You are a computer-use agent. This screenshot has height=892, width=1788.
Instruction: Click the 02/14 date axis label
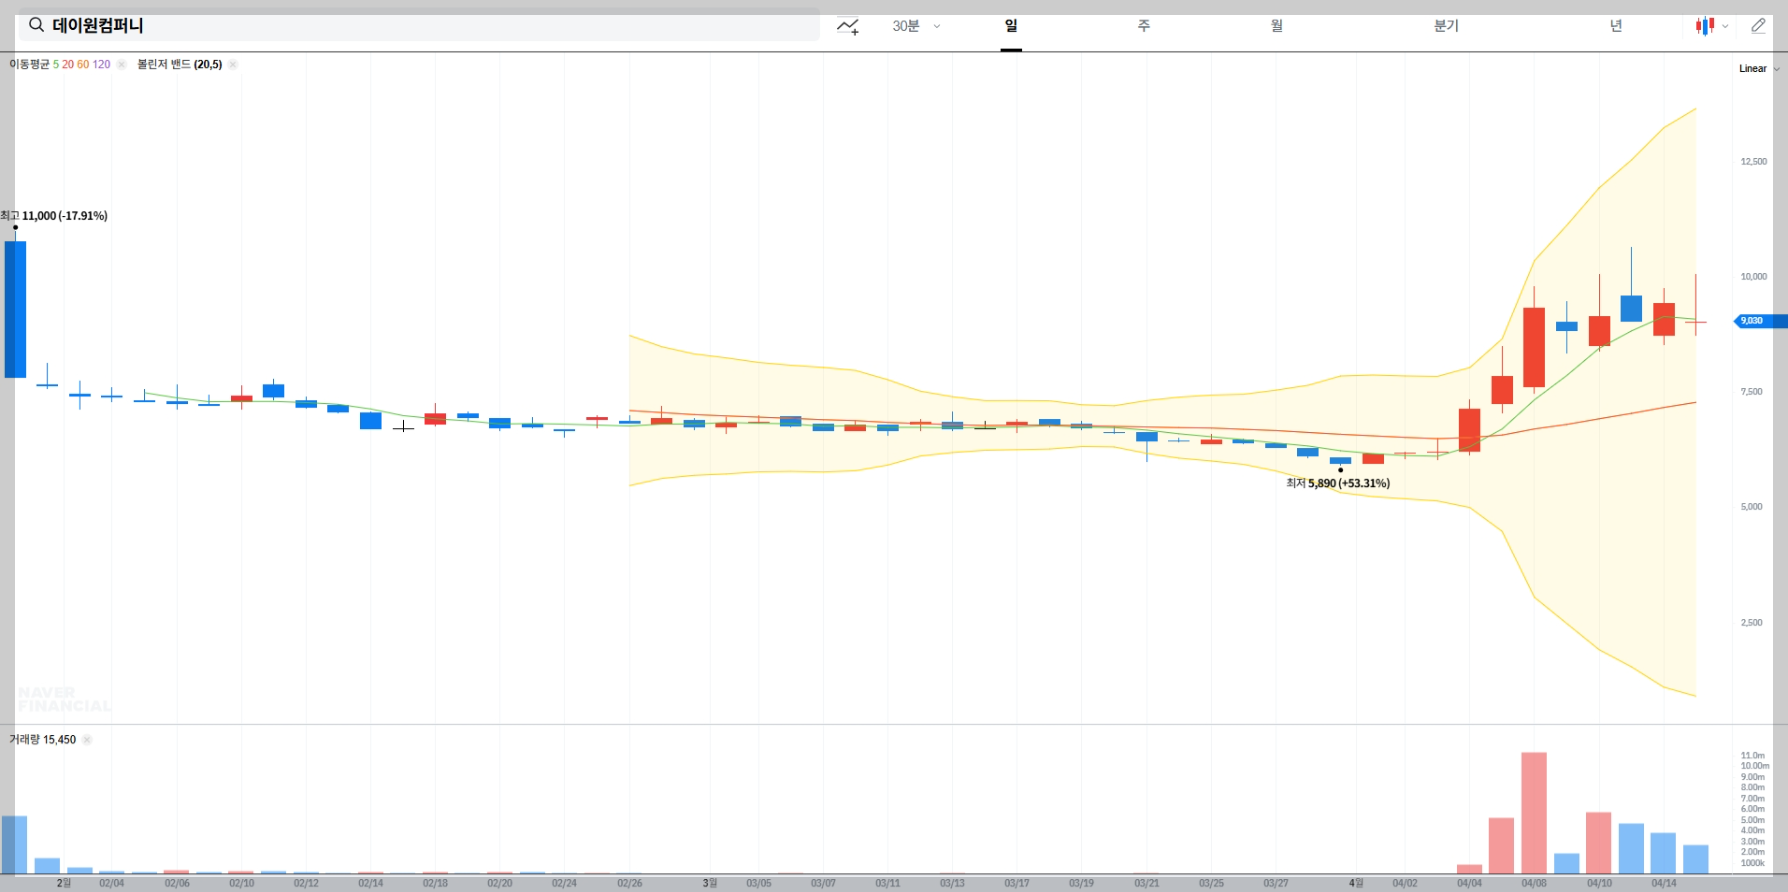point(371,883)
